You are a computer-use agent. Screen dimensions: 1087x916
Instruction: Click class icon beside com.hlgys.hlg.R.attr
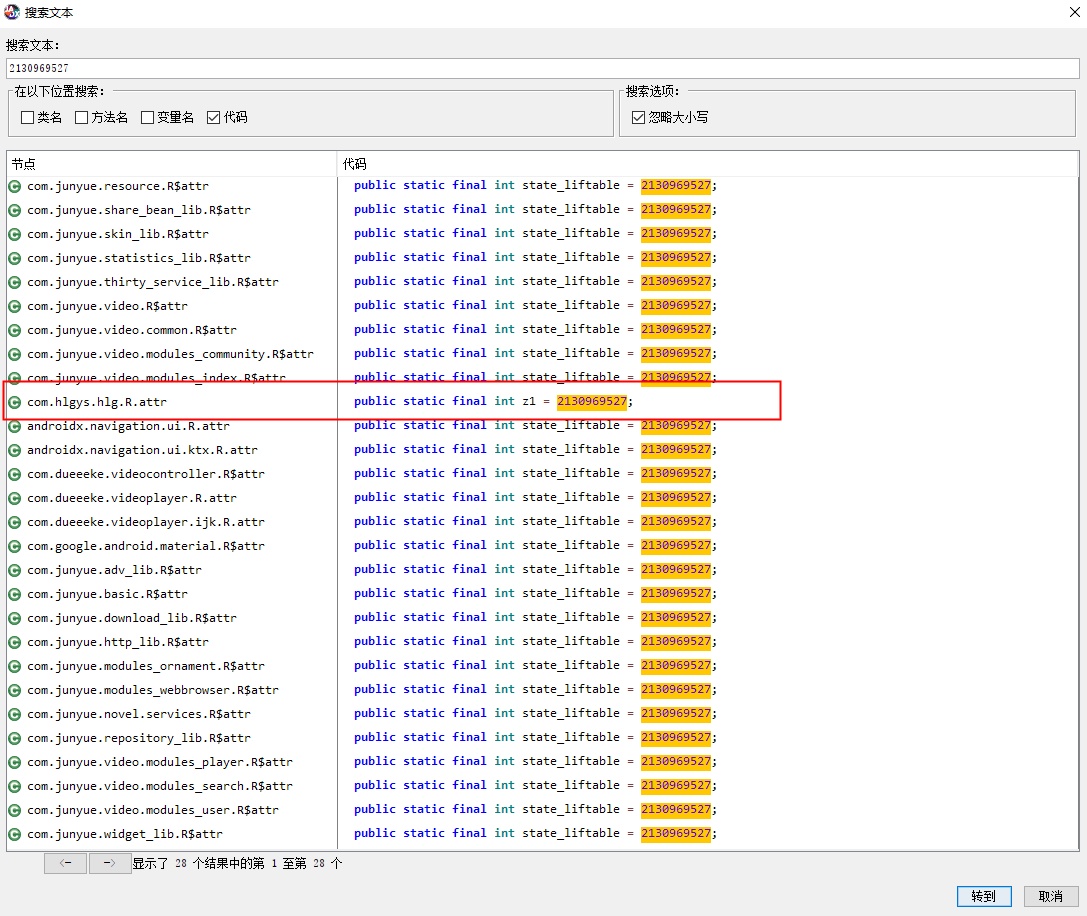pyautogui.click(x=15, y=402)
